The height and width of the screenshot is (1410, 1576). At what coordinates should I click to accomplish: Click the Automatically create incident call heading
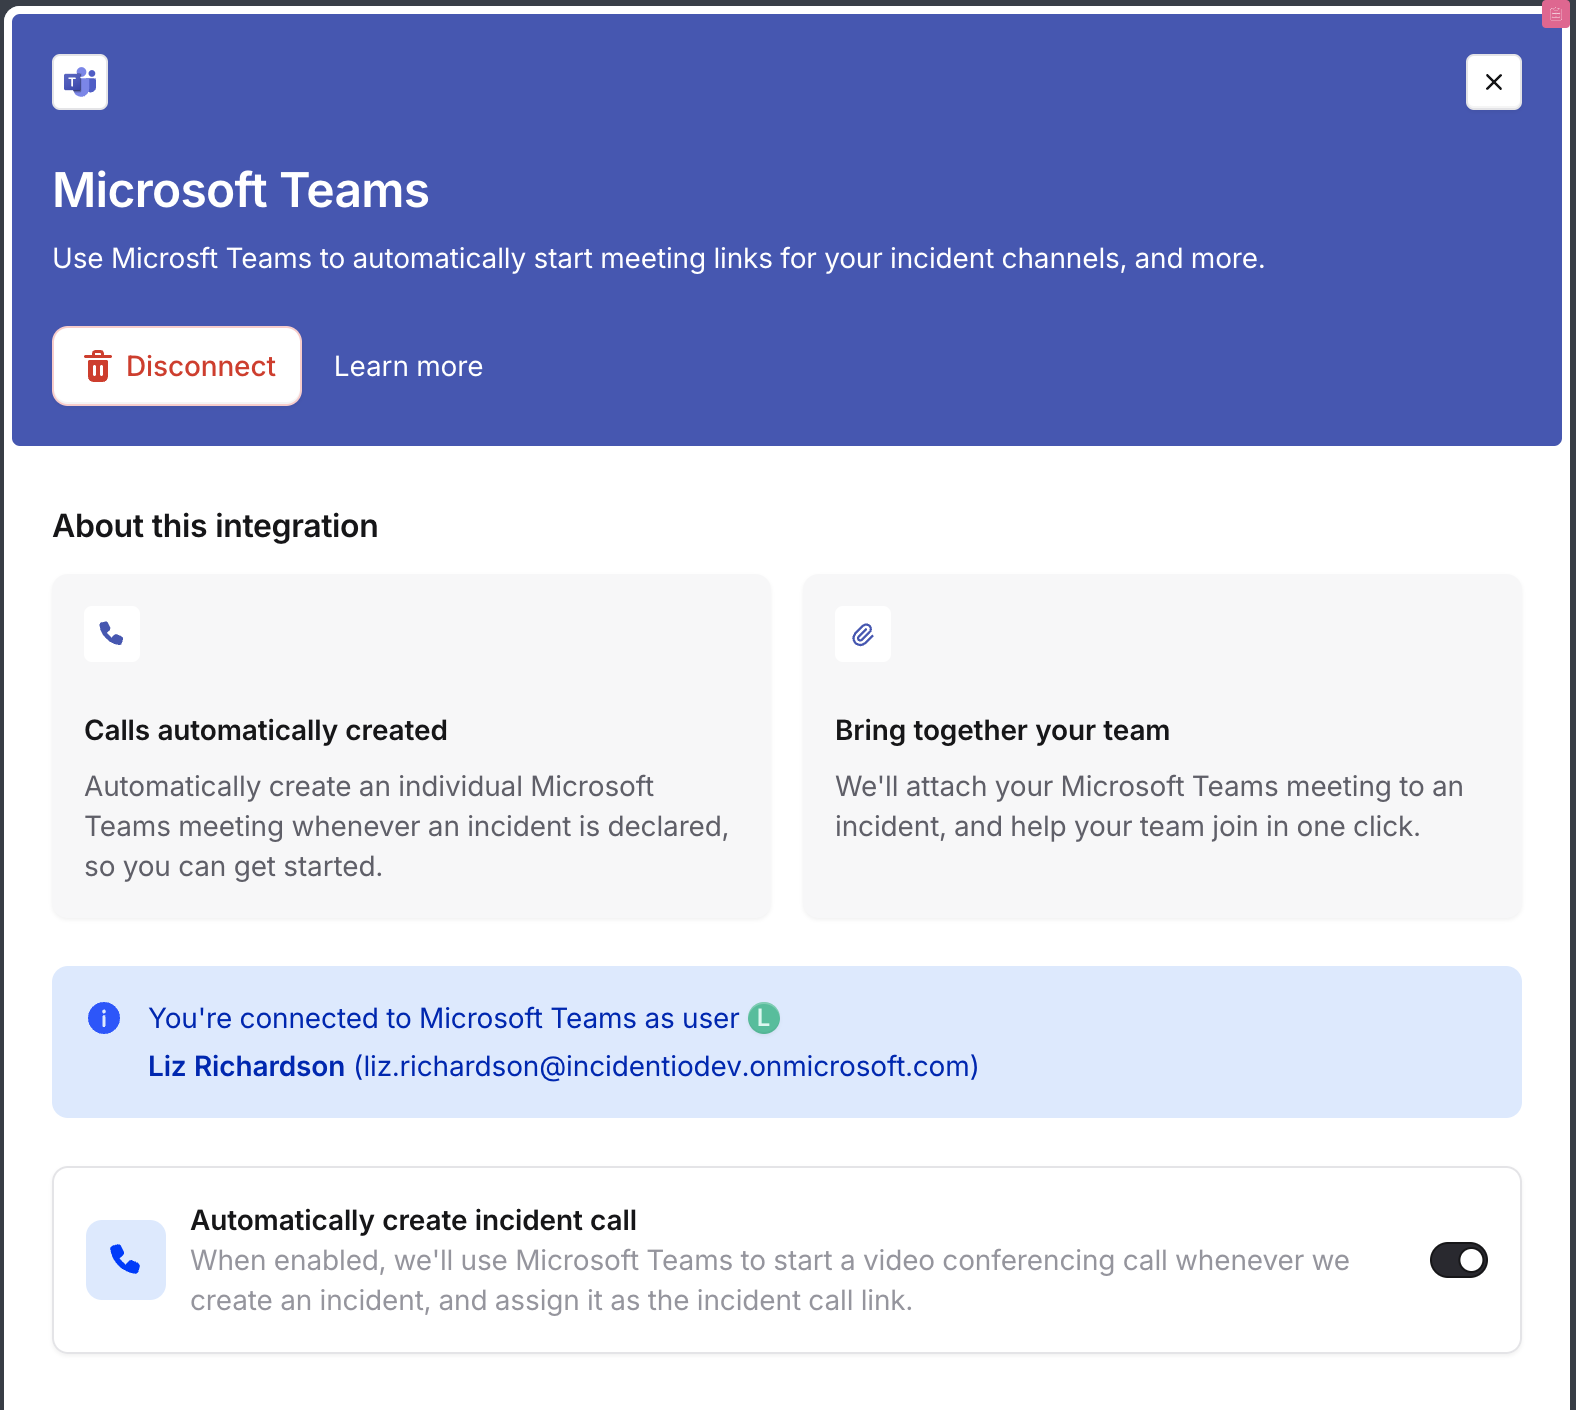[x=413, y=1220]
